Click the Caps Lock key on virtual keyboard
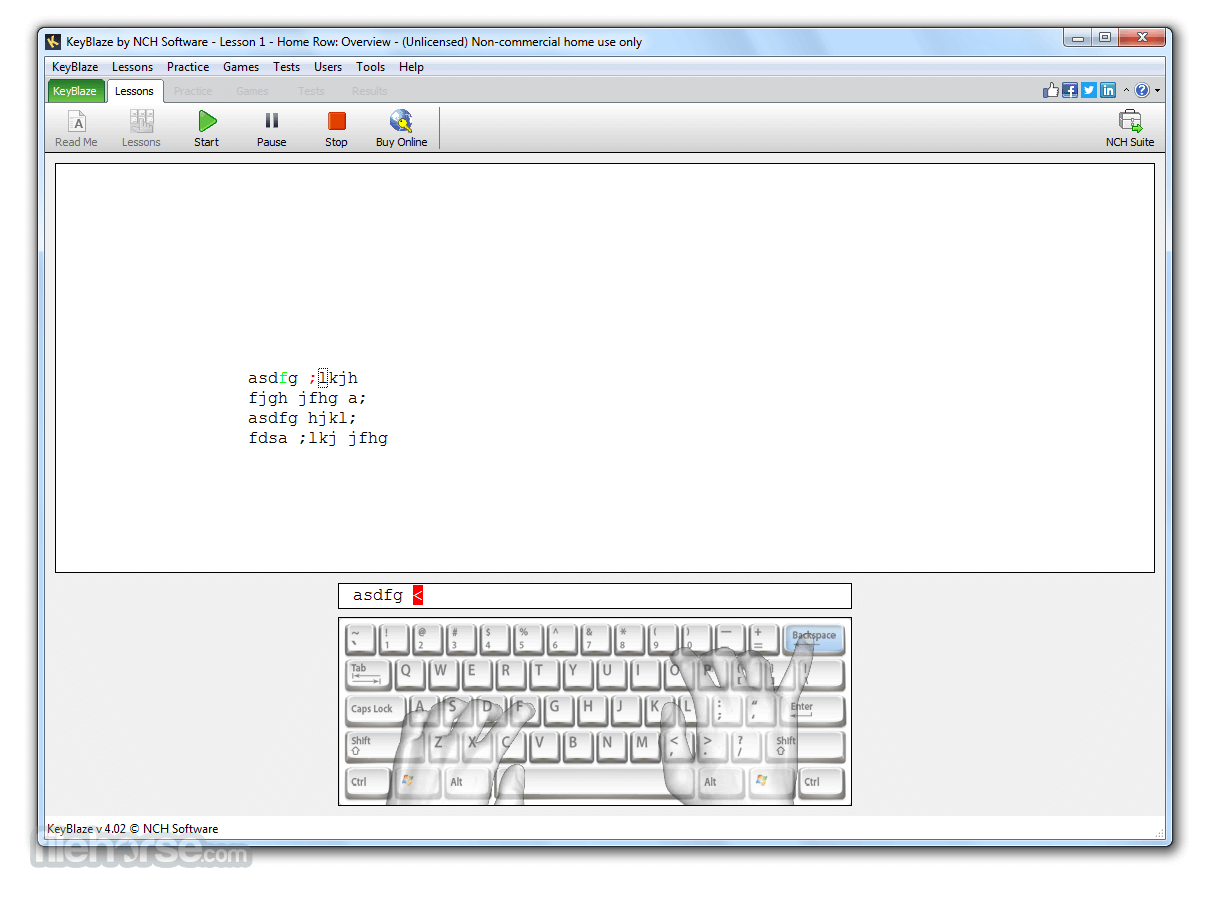Viewport: 1212px width, 898px height. point(372,711)
